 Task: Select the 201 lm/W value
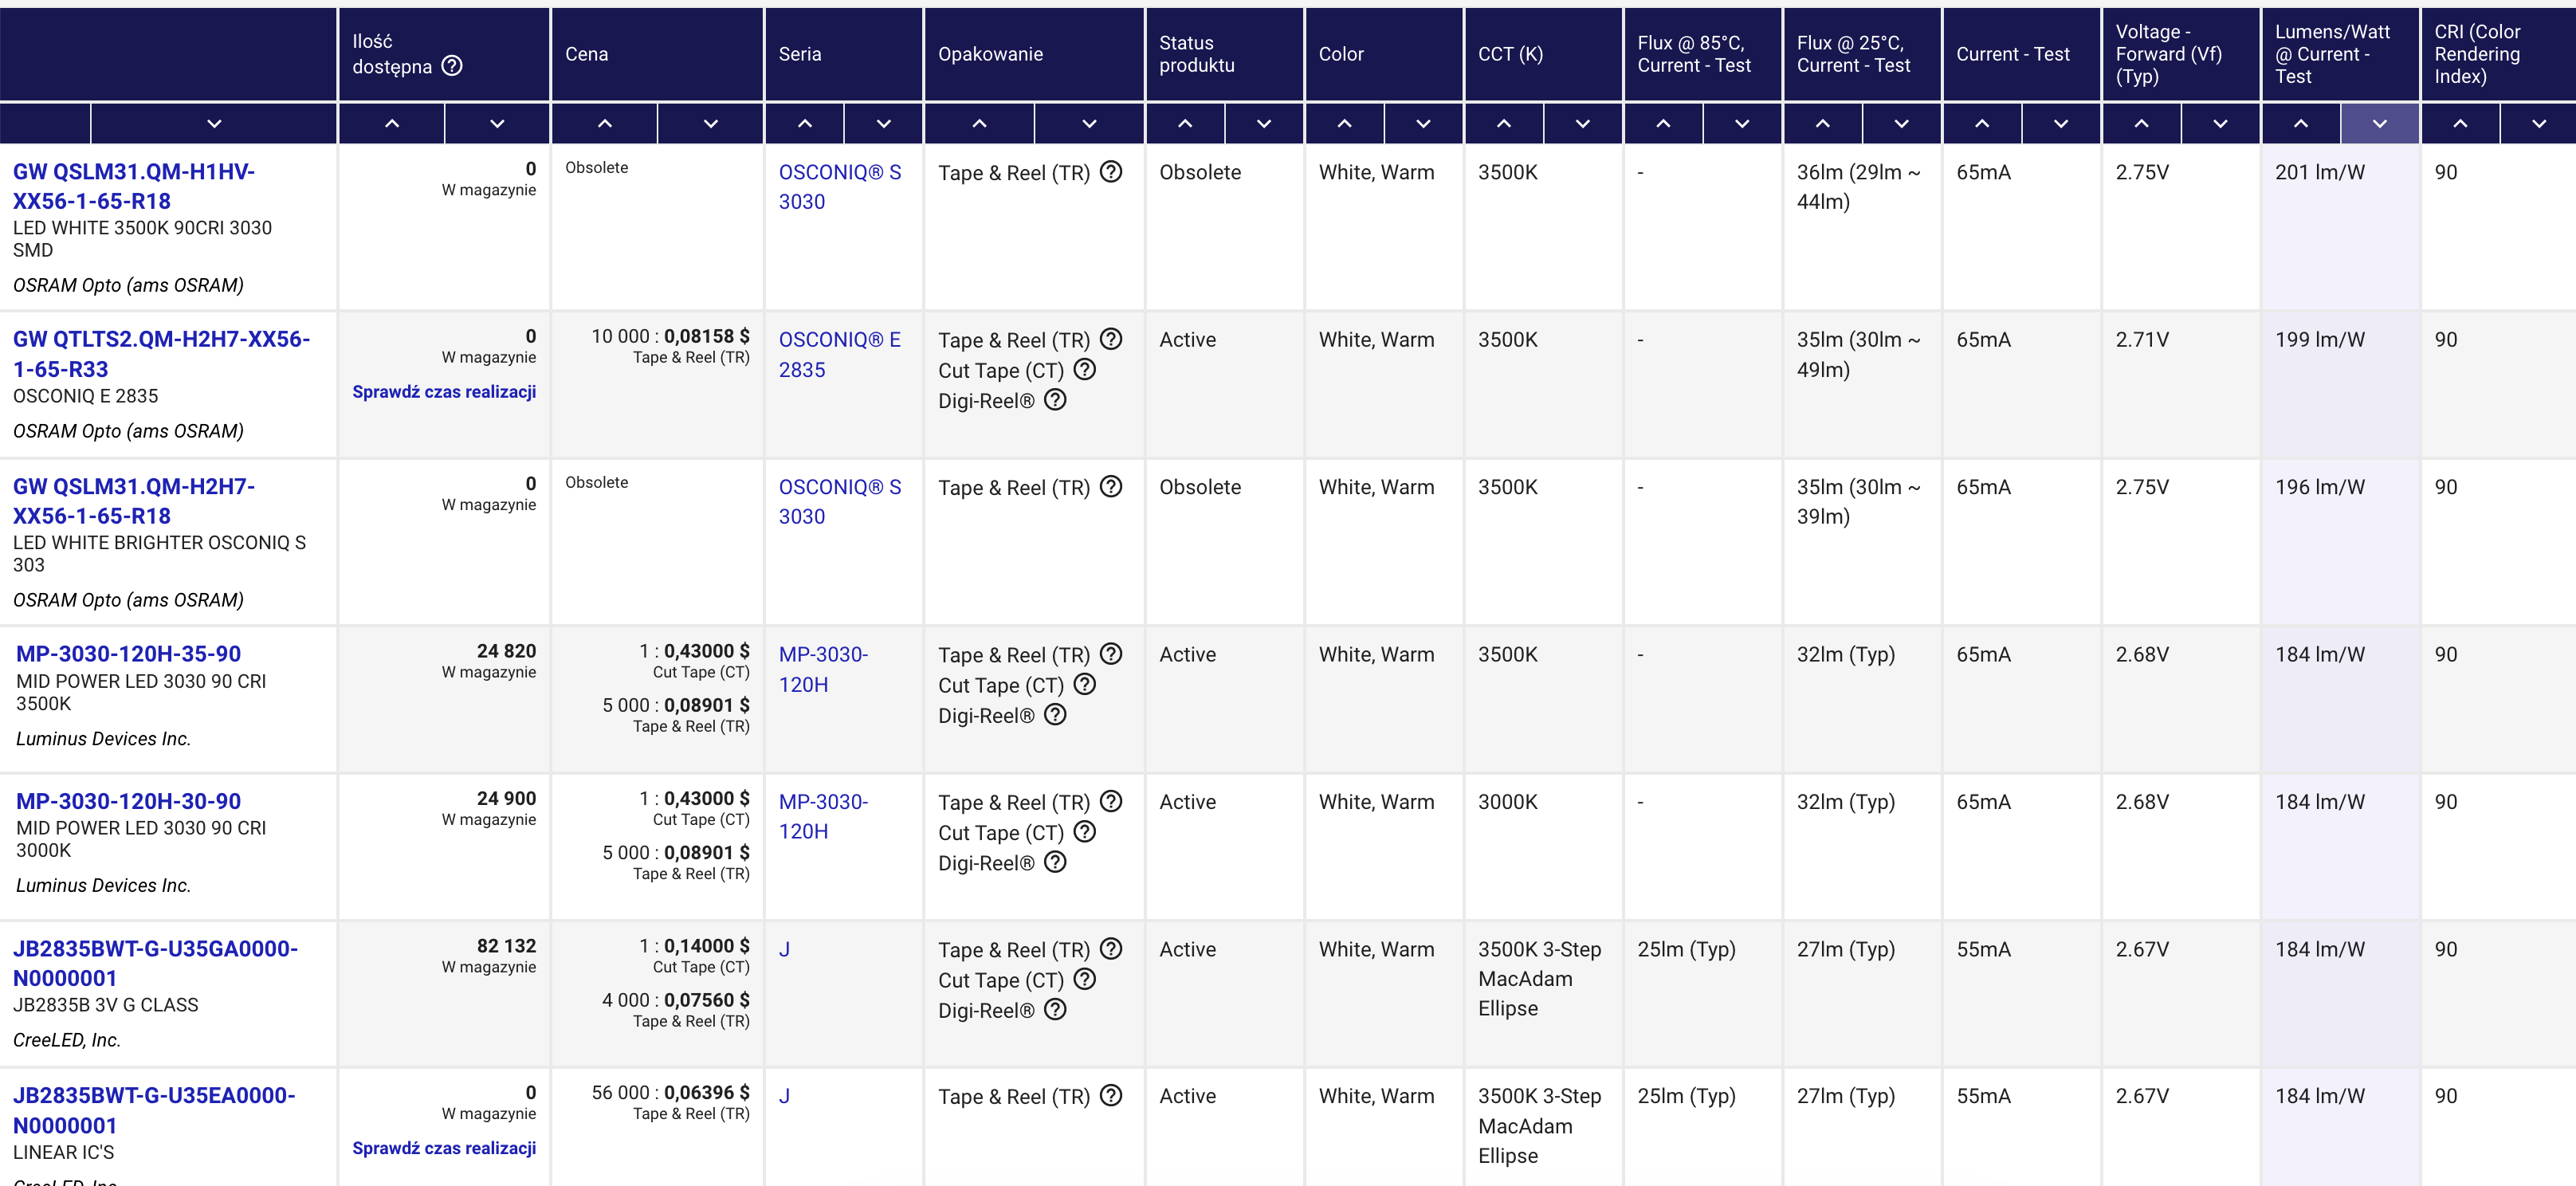point(2320,172)
